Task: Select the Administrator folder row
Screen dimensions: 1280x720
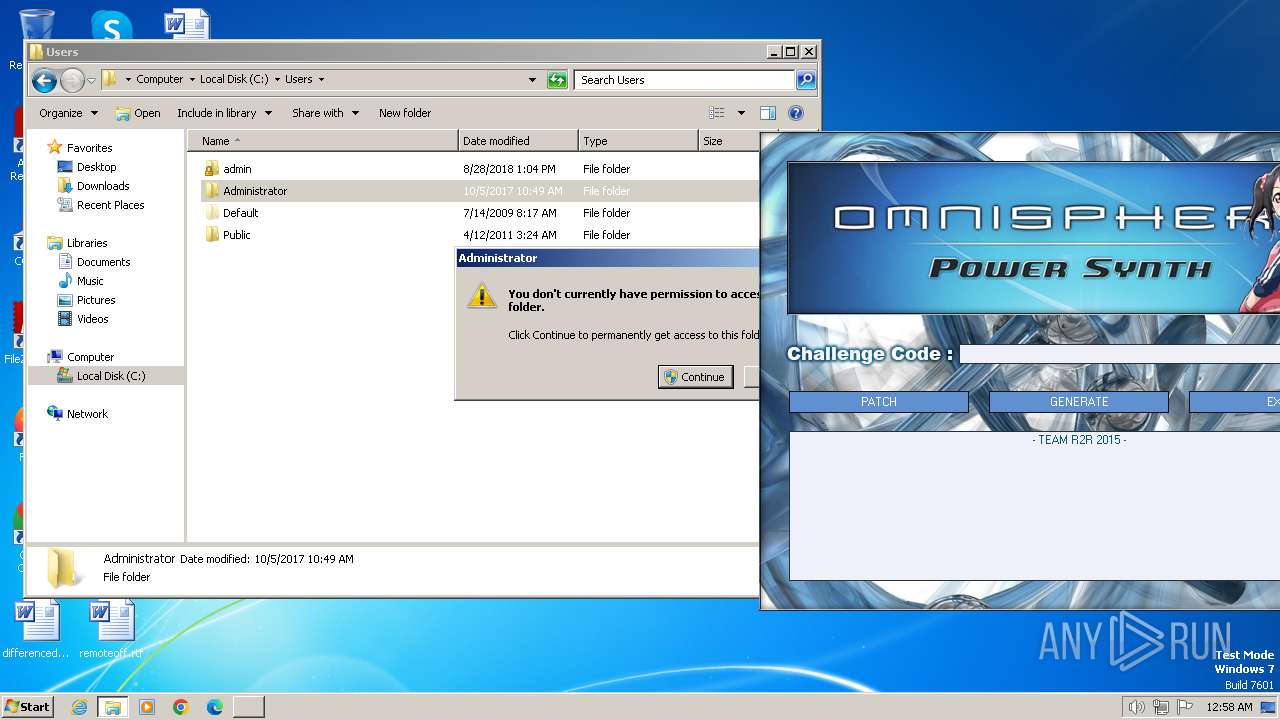Action: tap(480, 191)
